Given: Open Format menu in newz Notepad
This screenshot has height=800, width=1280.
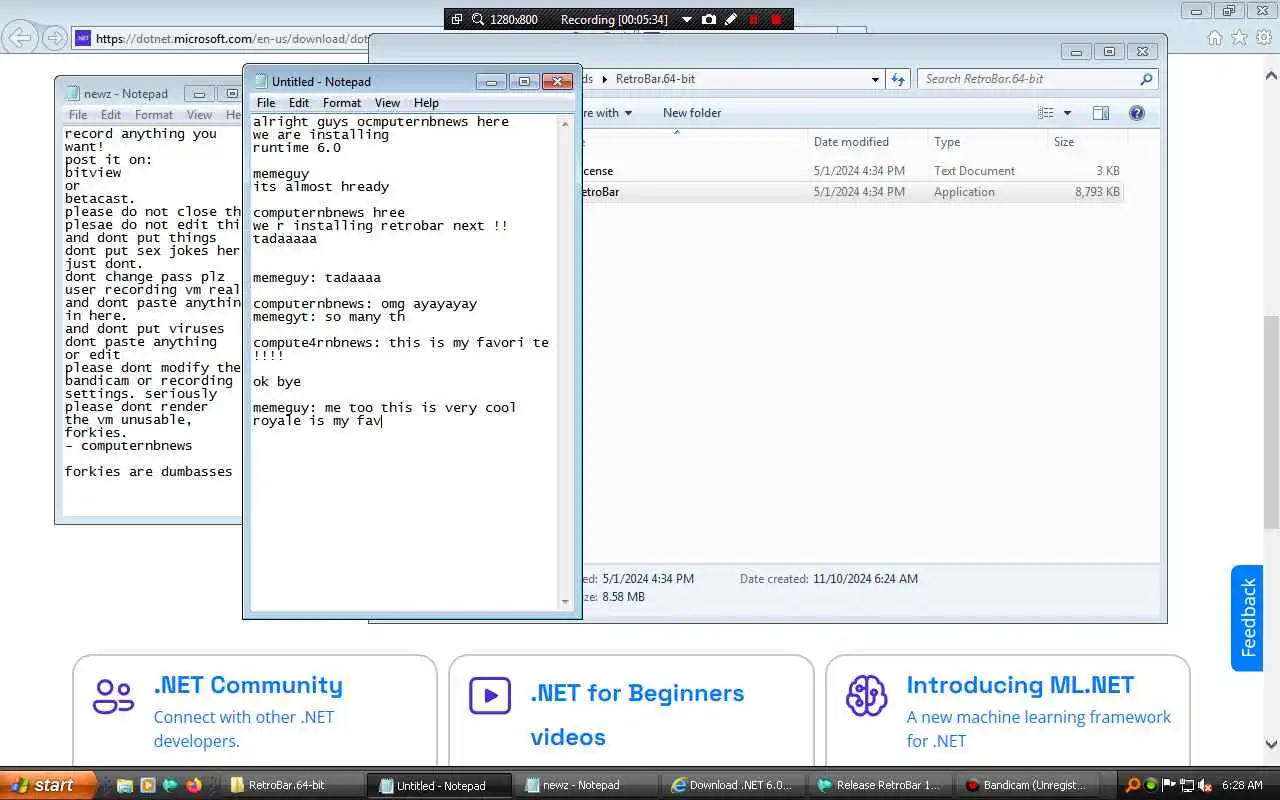Looking at the screenshot, I should 154,115.
